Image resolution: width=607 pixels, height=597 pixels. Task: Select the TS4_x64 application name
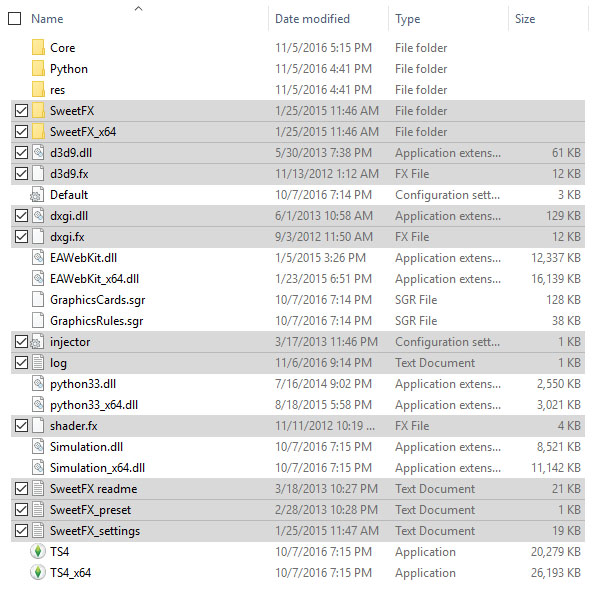click(70, 573)
